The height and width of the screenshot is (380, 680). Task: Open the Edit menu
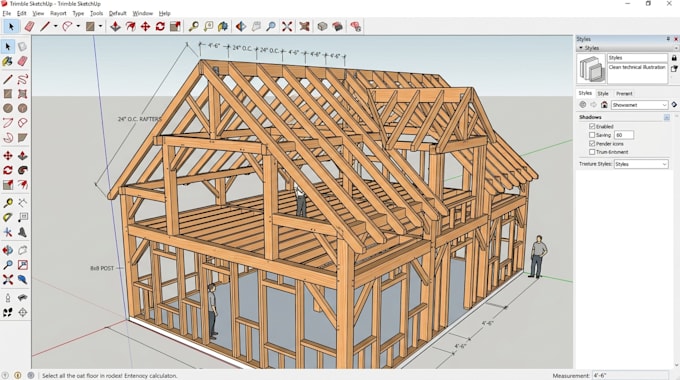(21, 13)
